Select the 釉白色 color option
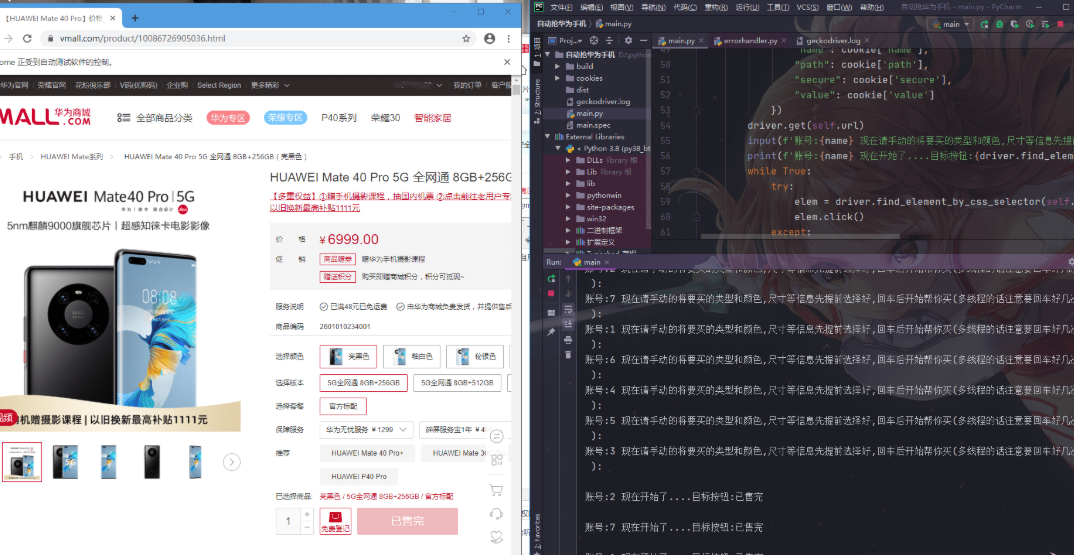This screenshot has width=1074, height=555. coord(412,356)
